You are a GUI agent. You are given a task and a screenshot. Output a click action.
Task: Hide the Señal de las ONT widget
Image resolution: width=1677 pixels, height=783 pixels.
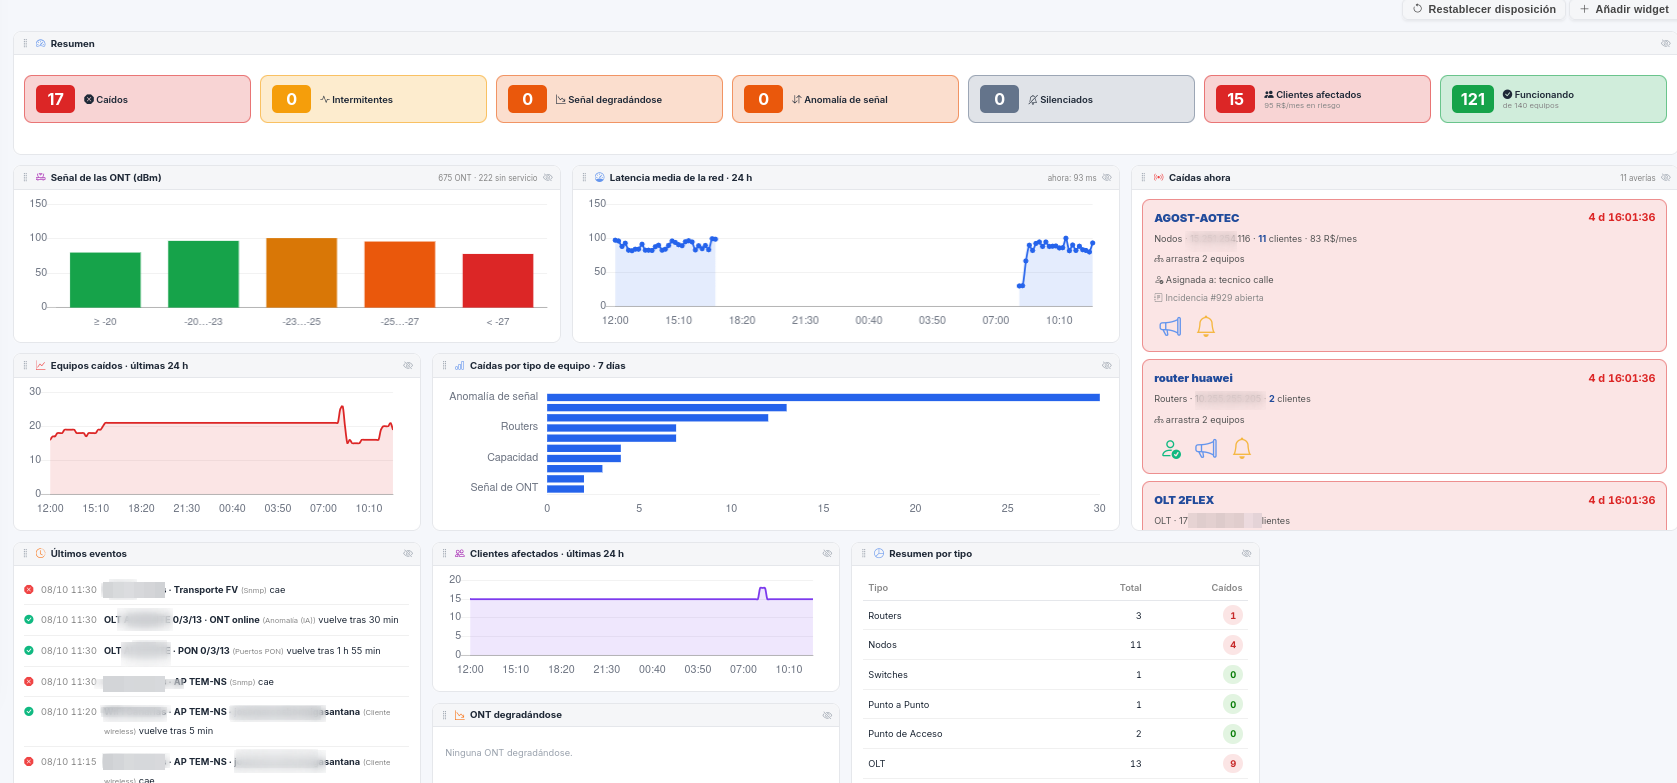pyautogui.click(x=548, y=178)
